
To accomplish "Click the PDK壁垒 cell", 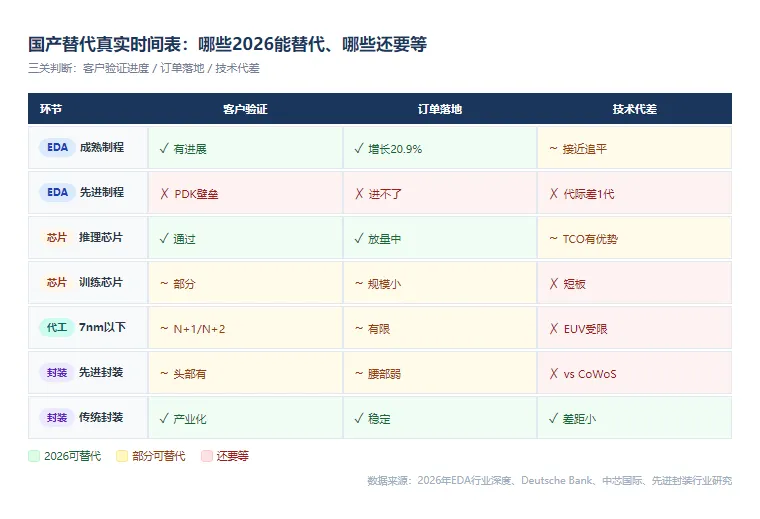I will click(x=245, y=193).
